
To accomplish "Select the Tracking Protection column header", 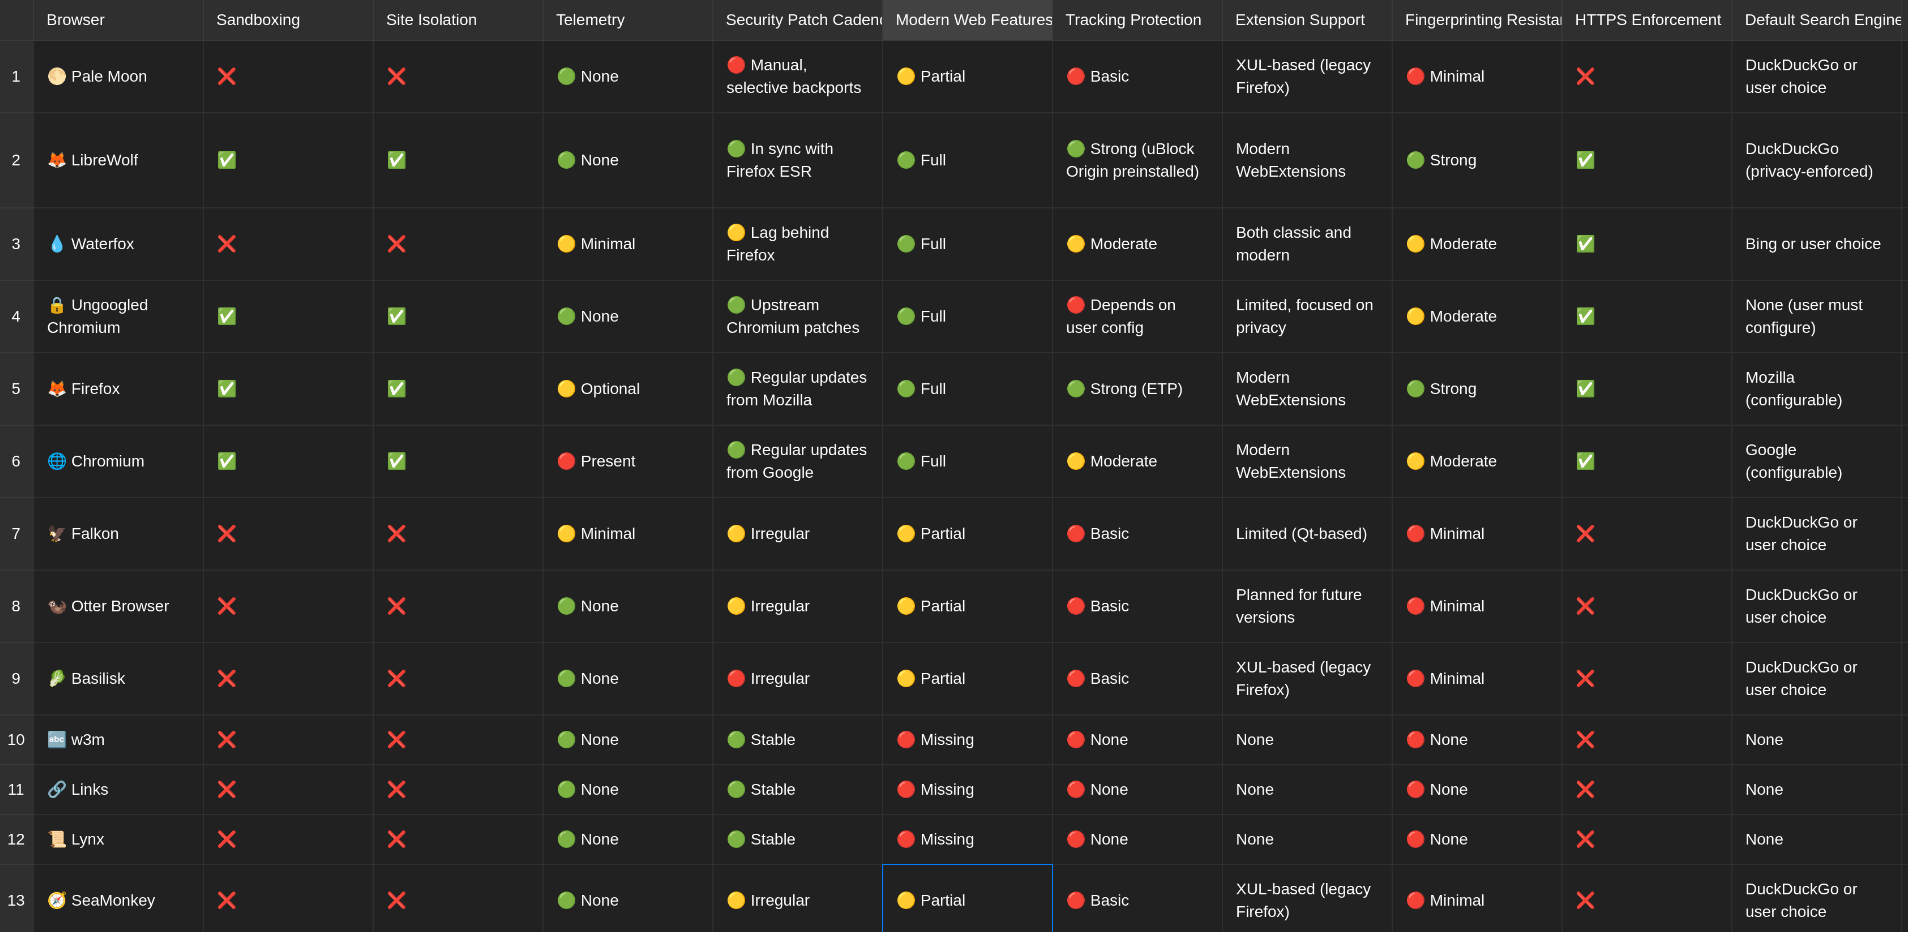I will click(1137, 20).
